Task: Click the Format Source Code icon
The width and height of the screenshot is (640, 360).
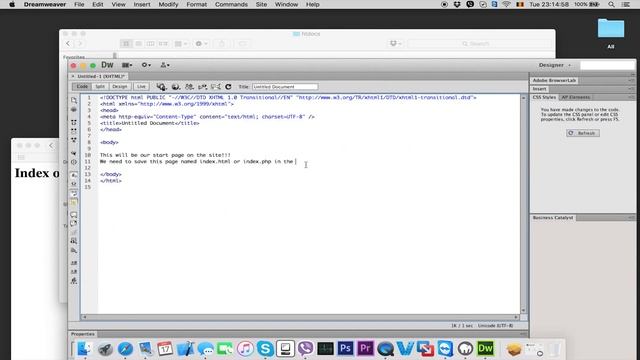Action: 74,281
